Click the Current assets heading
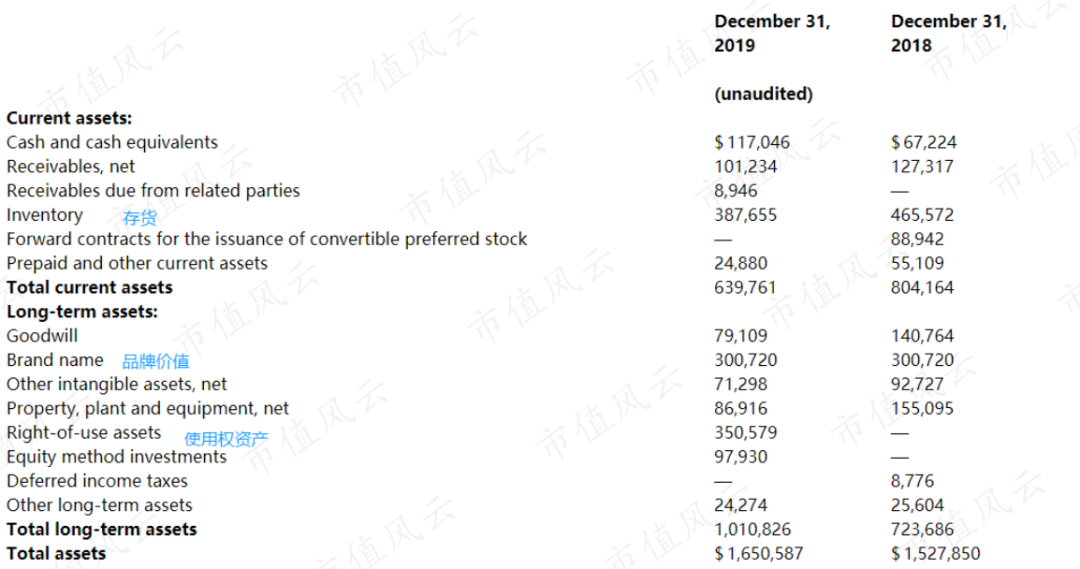The image size is (1080, 569). [69, 118]
